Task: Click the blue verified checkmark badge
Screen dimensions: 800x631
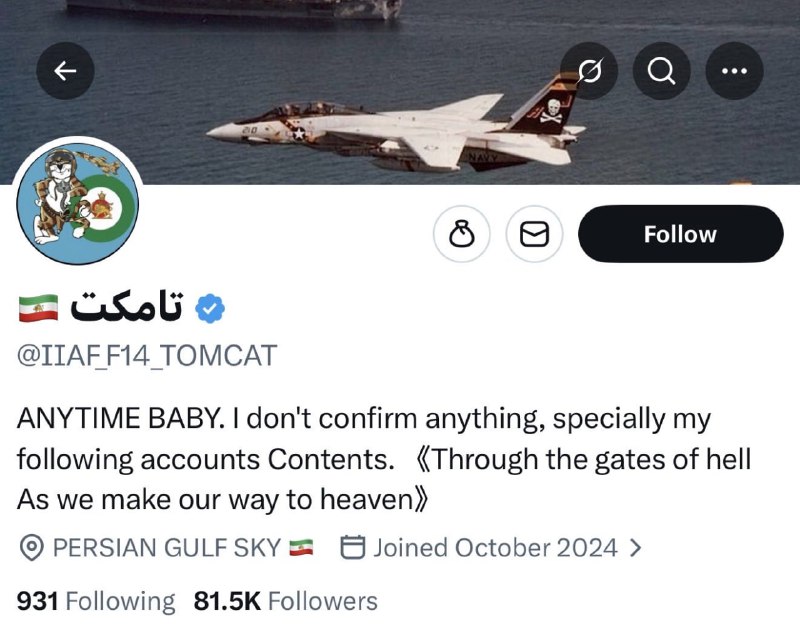Action: (x=209, y=309)
